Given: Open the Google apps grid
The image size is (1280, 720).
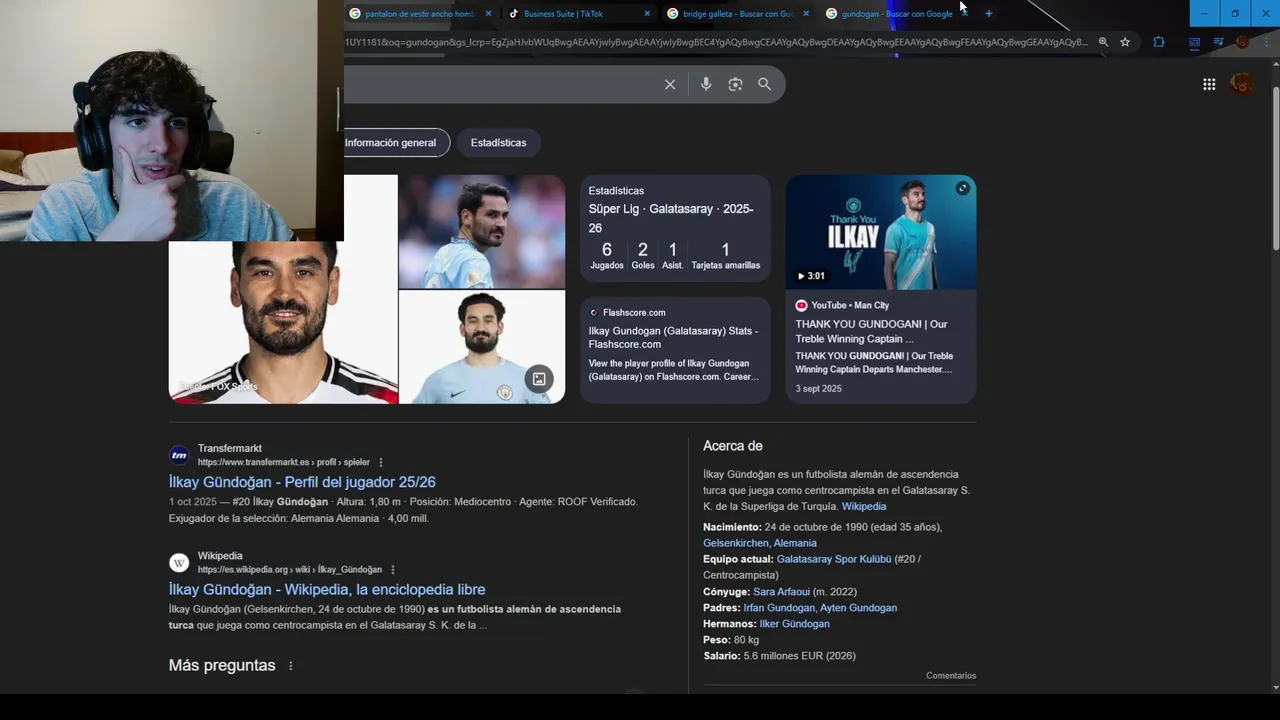Looking at the screenshot, I should click(1209, 85).
